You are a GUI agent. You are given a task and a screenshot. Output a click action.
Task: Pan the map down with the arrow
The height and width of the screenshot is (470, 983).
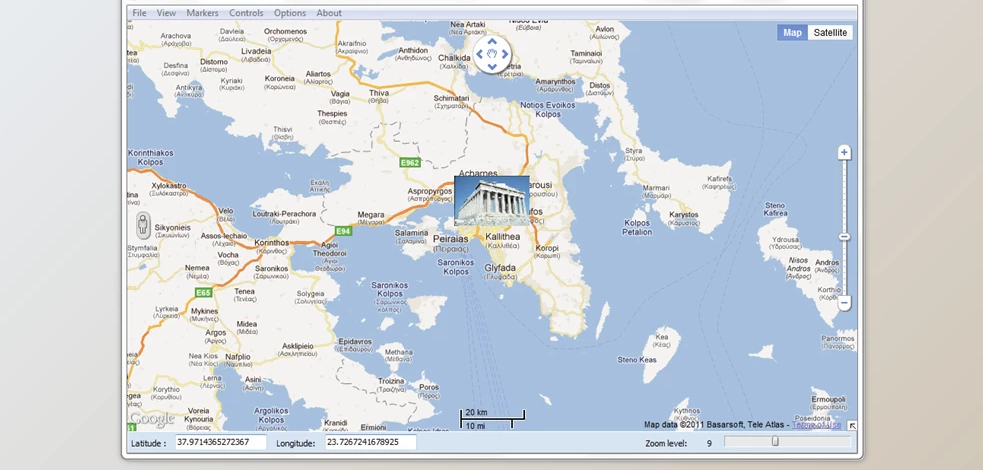[492, 67]
